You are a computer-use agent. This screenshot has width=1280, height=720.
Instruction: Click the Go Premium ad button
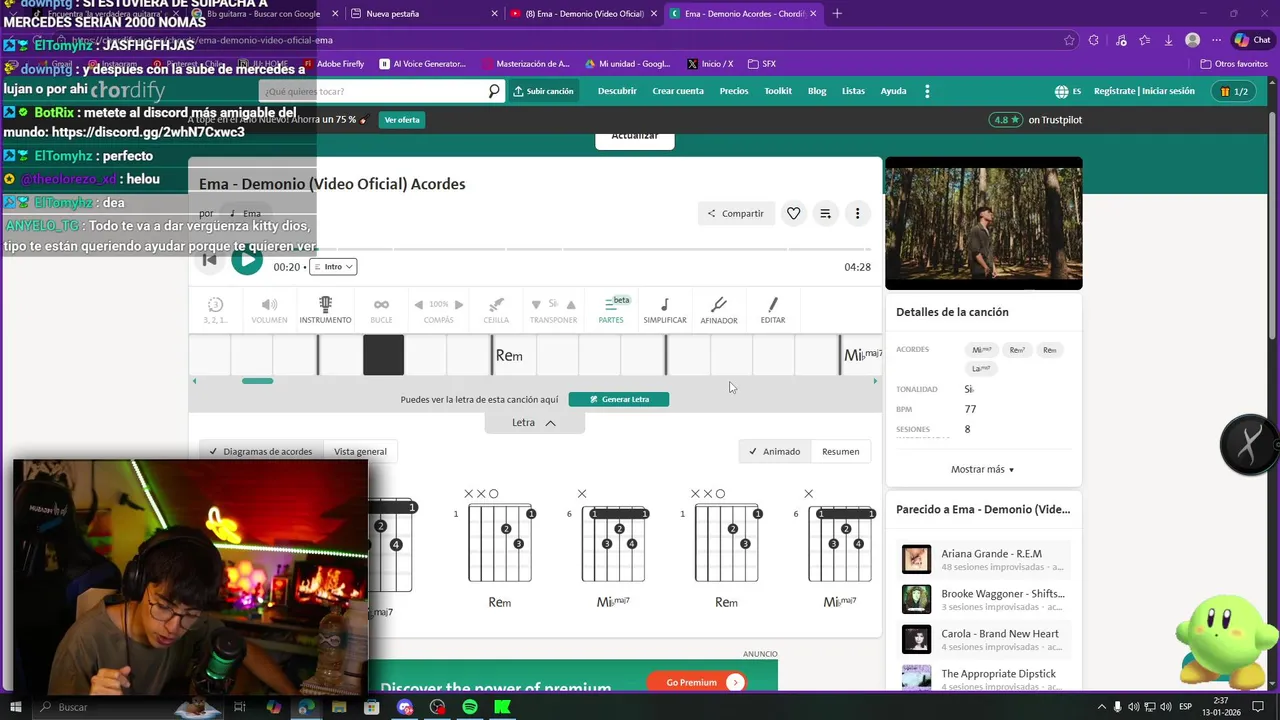tap(698, 682)
